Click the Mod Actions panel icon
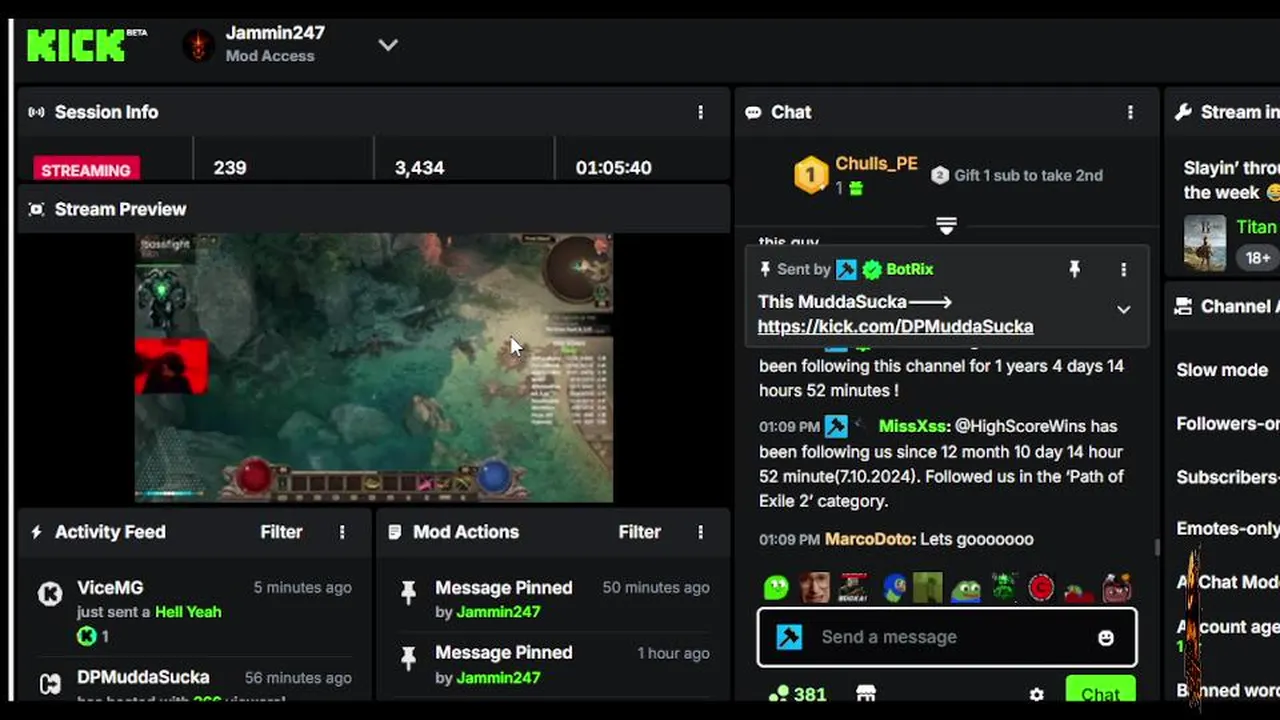Viewport: 1280px width, 720px height. (395, 532)
